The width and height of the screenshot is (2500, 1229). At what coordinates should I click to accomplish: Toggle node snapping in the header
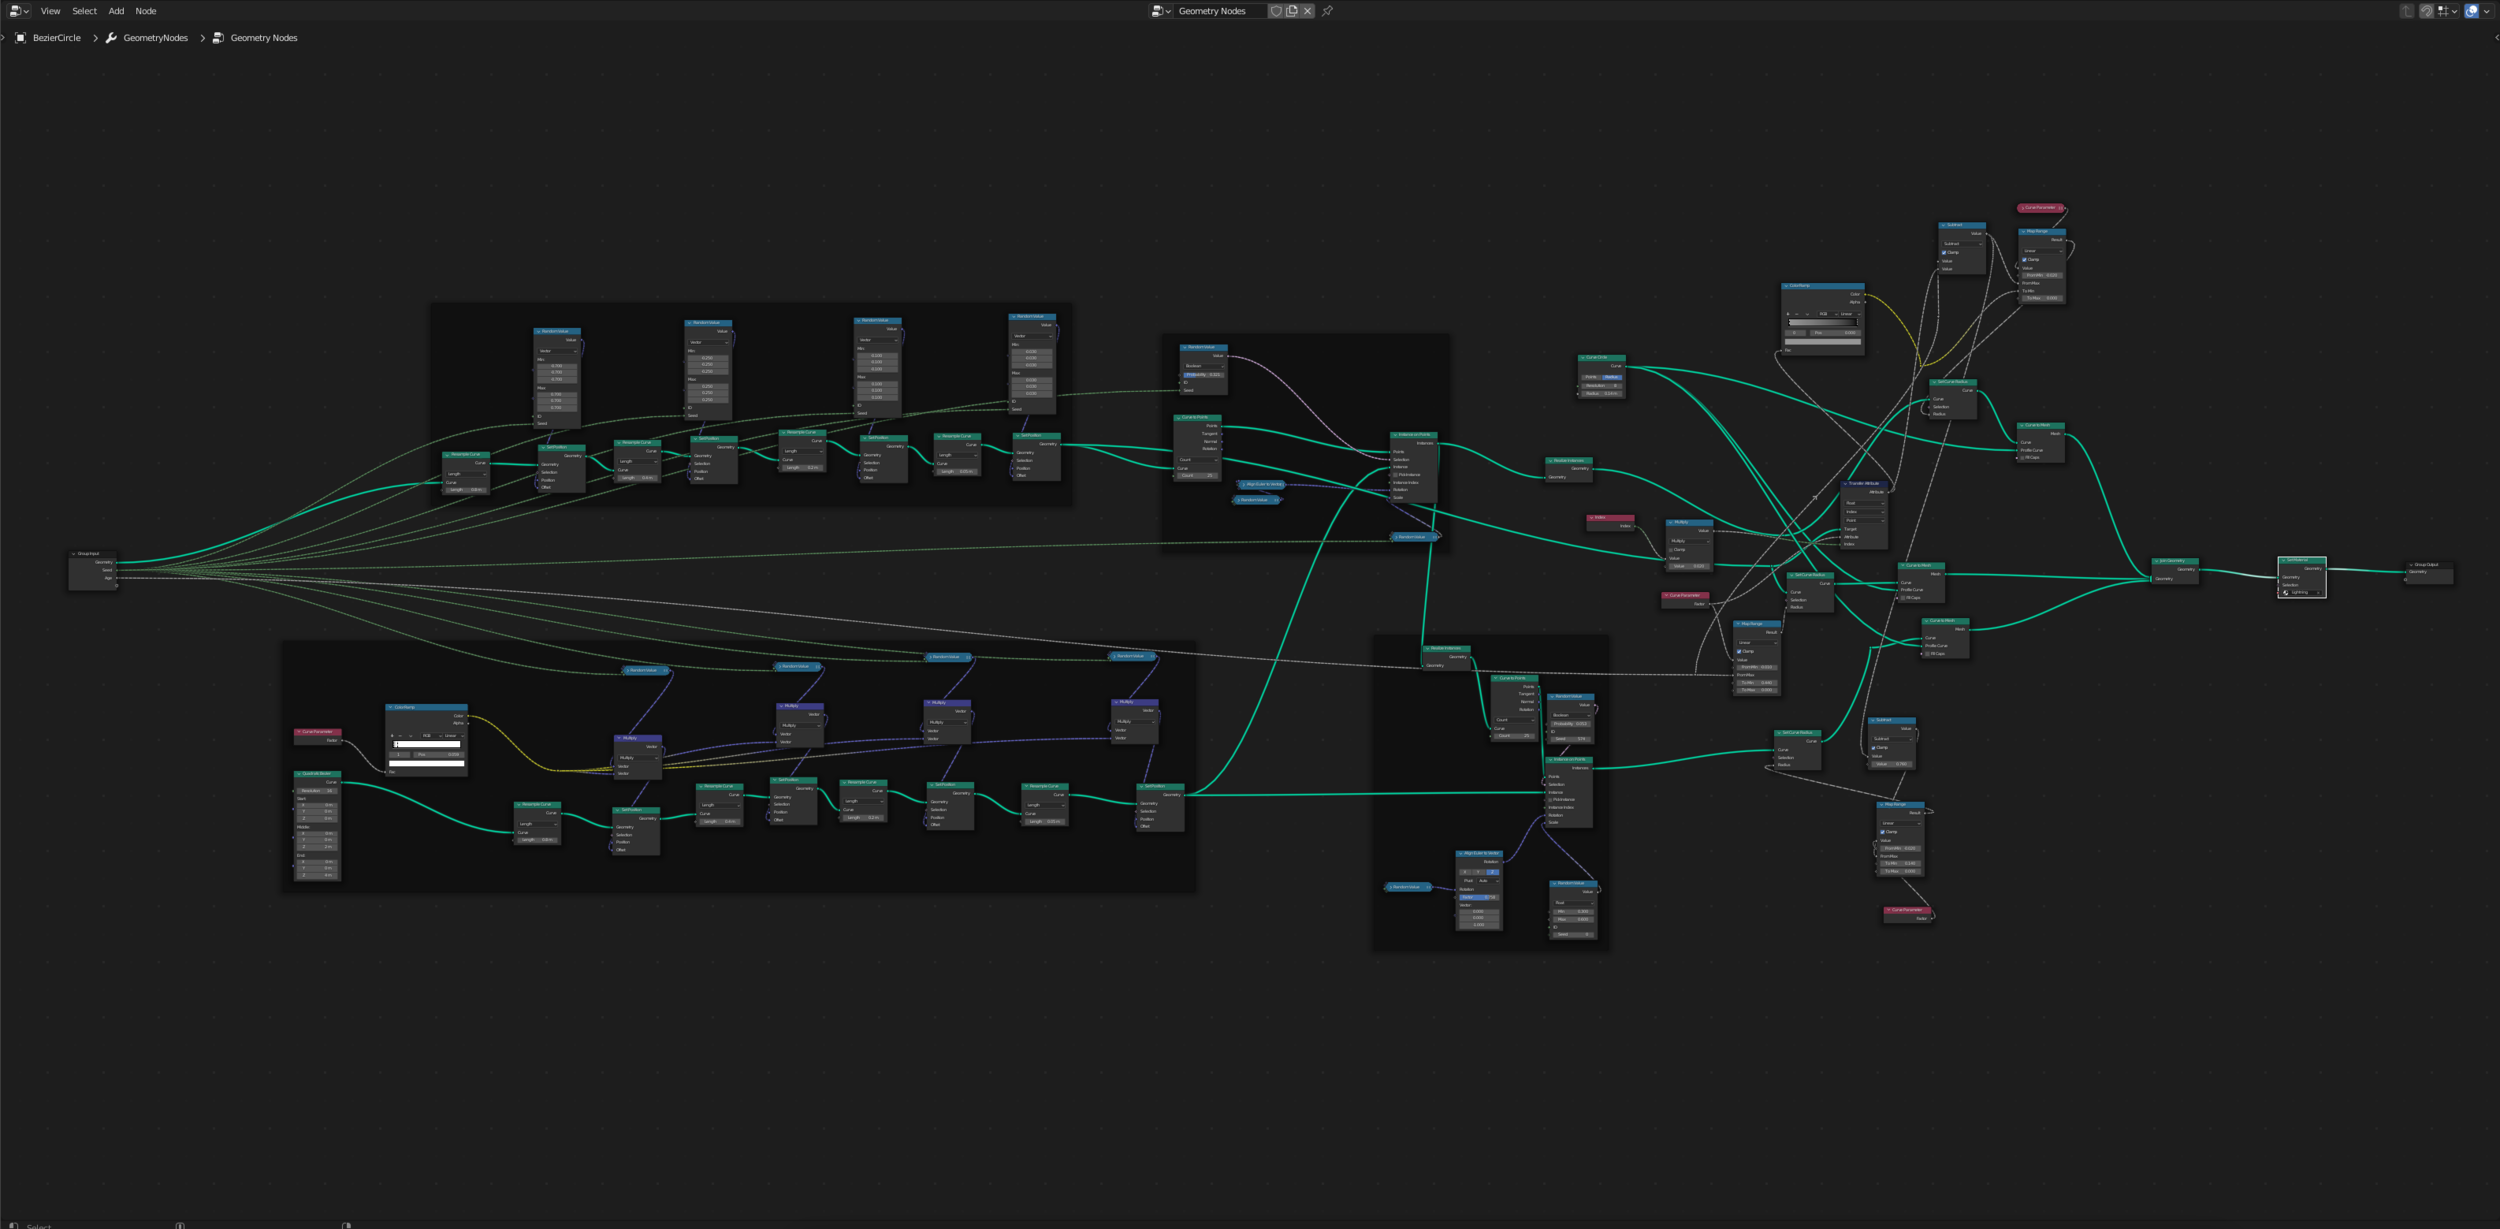(x=2426, y=11)
